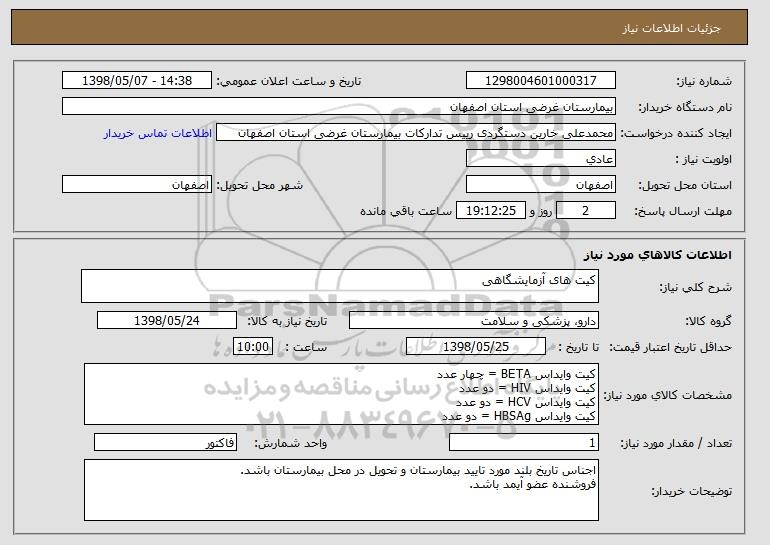Select the تاریخ نیاز به کالا field 1398/05/24
The width and height of the screenshot is (770, 545).
coord(167,321)
